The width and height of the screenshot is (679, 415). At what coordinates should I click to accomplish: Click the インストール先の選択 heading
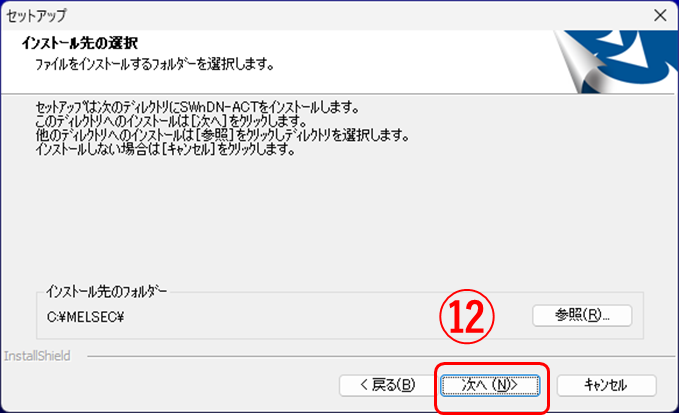(x=80, y=43)
